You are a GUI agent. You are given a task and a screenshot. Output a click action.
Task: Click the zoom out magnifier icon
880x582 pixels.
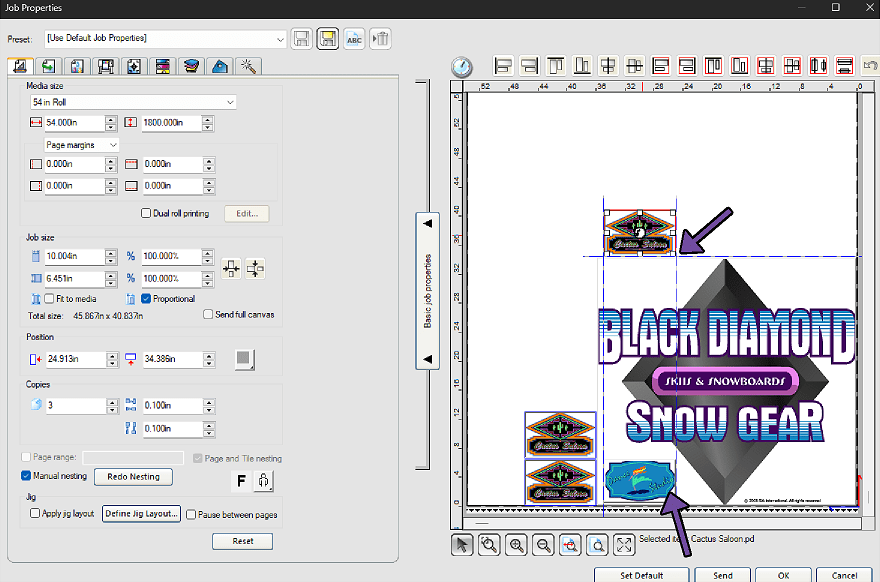click(x=543, y=545)
